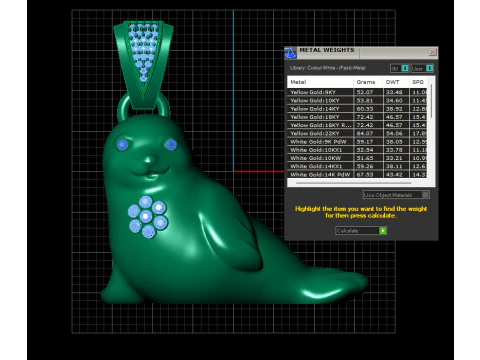Select the White Gold:9K PdW row

[357, 142]
